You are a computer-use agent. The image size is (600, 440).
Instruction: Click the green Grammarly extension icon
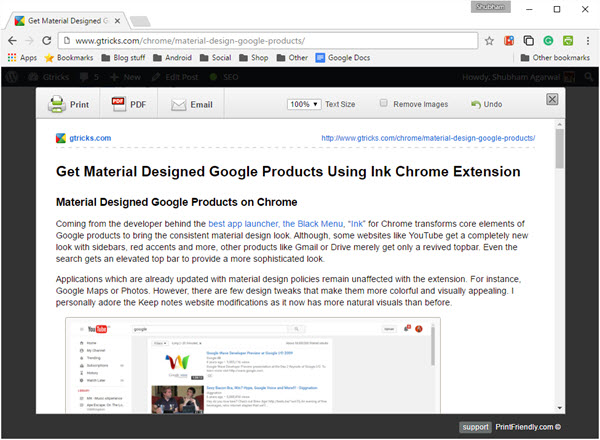click(x=548, y=41)
